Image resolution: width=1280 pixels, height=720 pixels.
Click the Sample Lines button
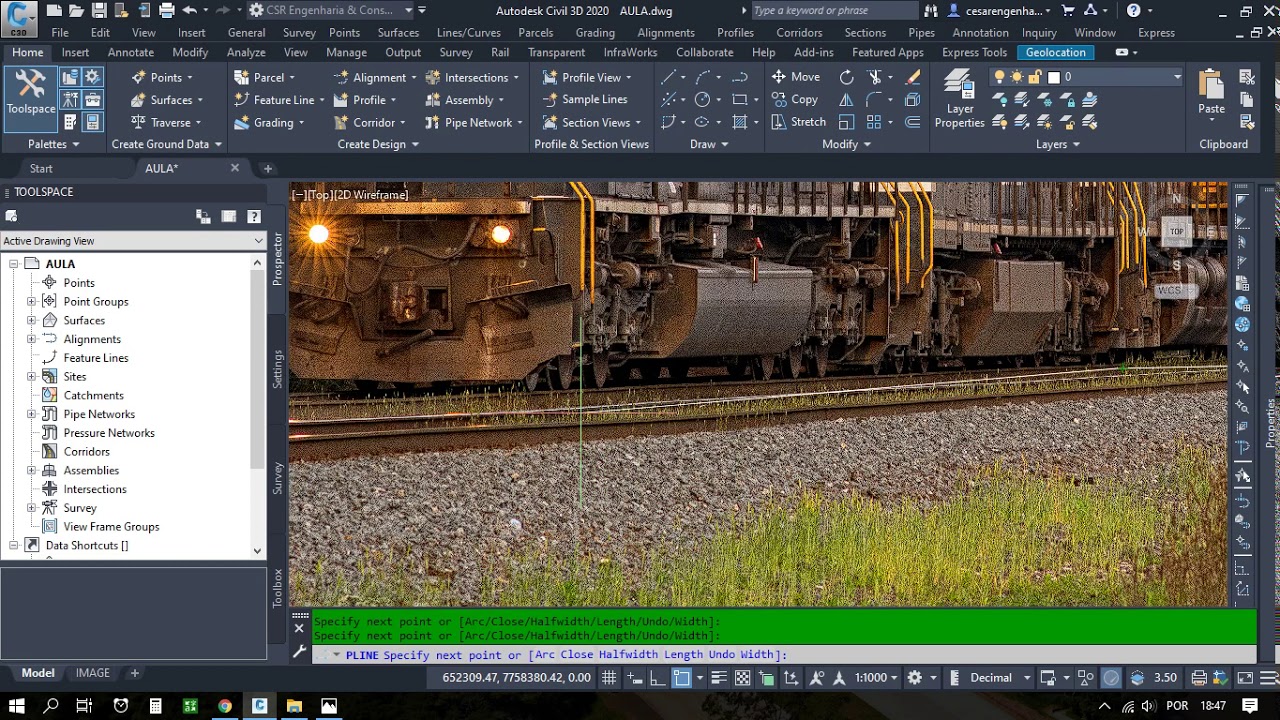585,99
